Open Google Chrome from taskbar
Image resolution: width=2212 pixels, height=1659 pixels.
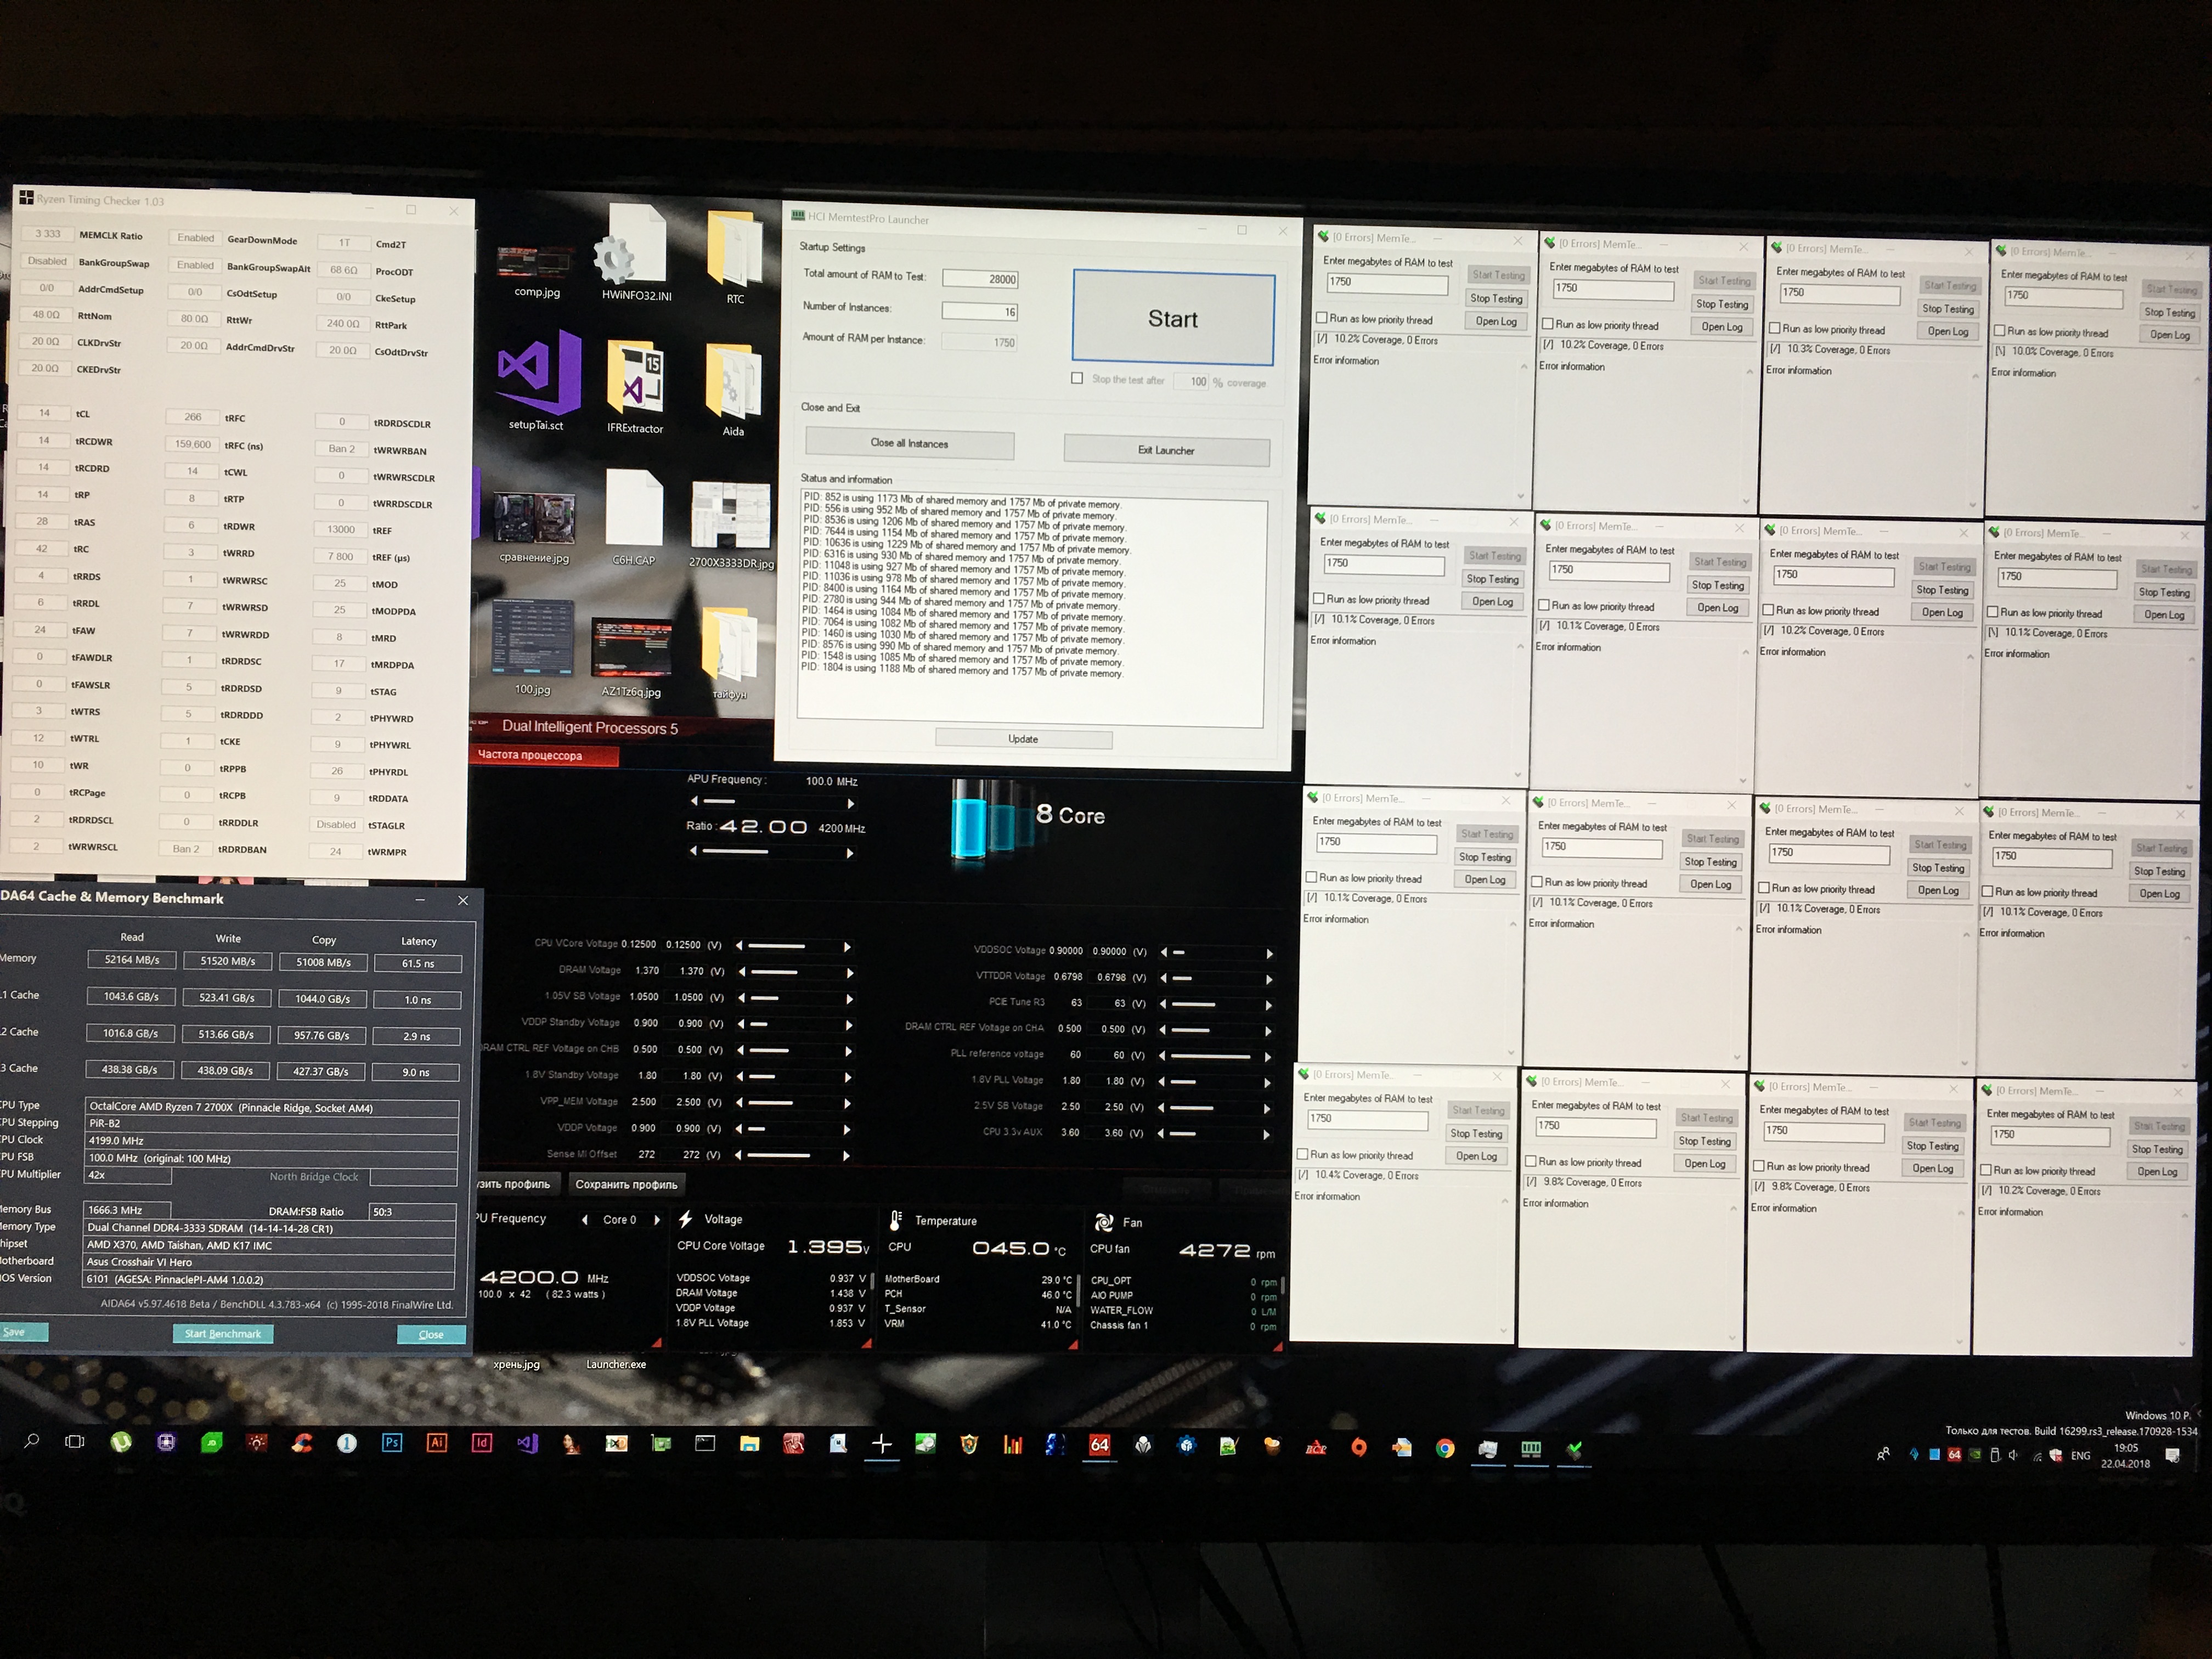pos(1445,1448)
